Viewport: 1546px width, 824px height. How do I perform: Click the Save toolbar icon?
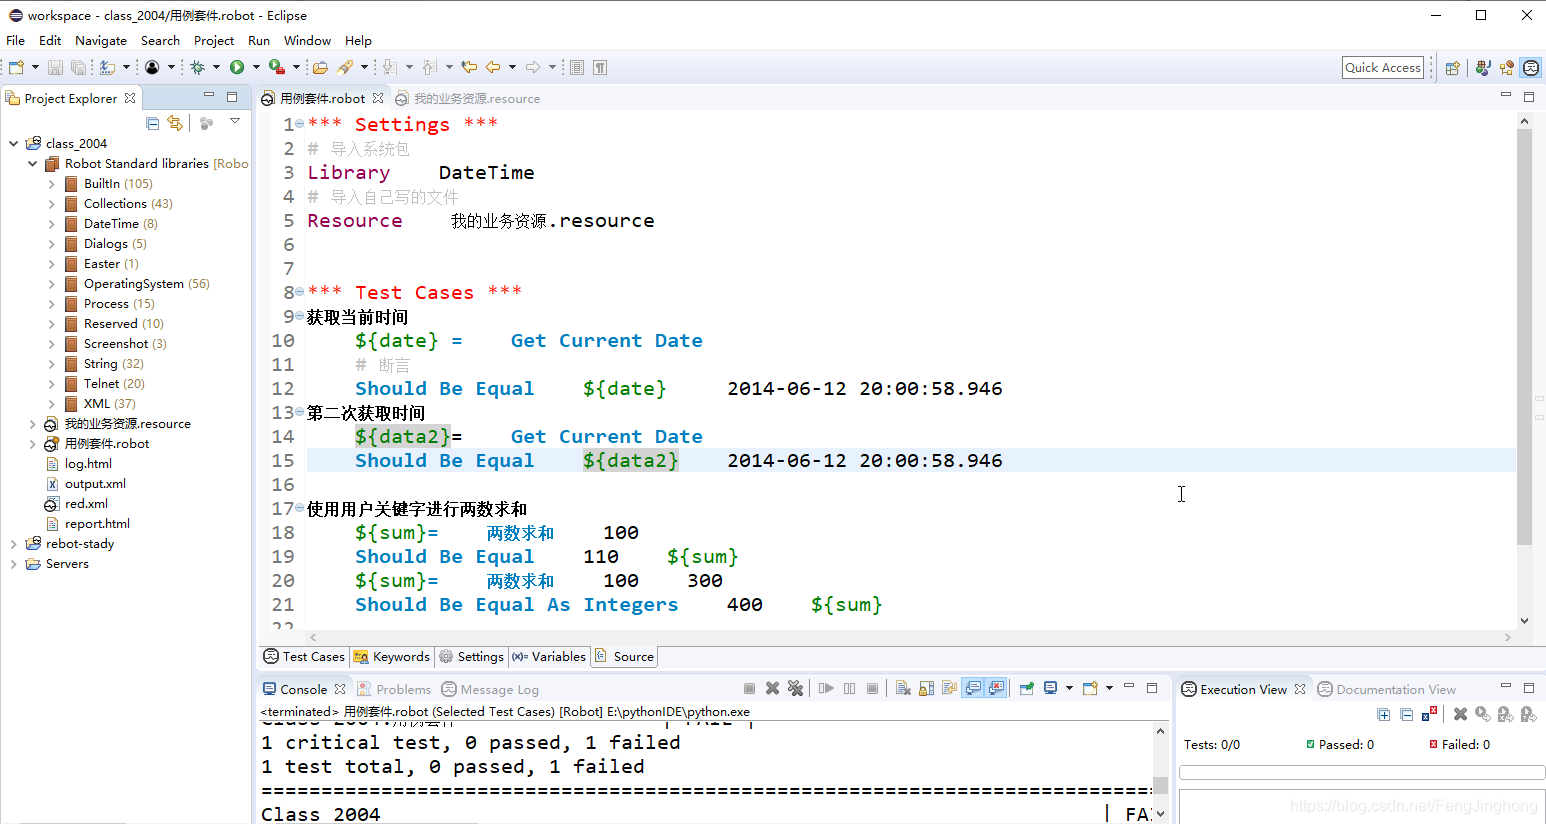[x=56, y=68]
